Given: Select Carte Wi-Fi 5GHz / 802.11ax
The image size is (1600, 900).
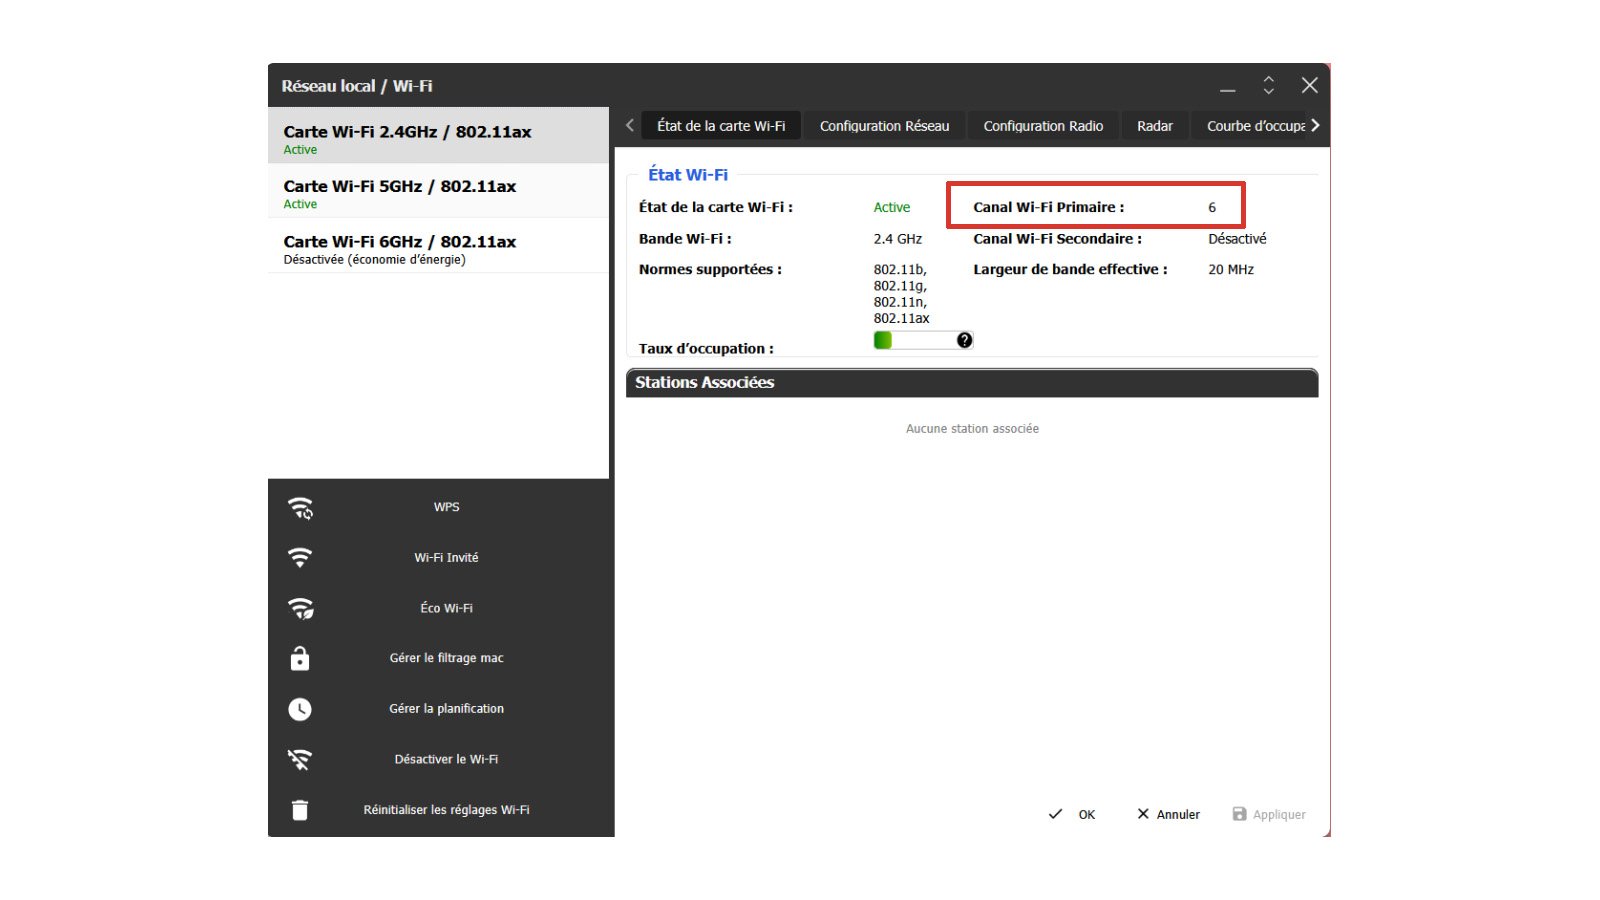Looking at the screenshot, I should click(x=438, y=192).
